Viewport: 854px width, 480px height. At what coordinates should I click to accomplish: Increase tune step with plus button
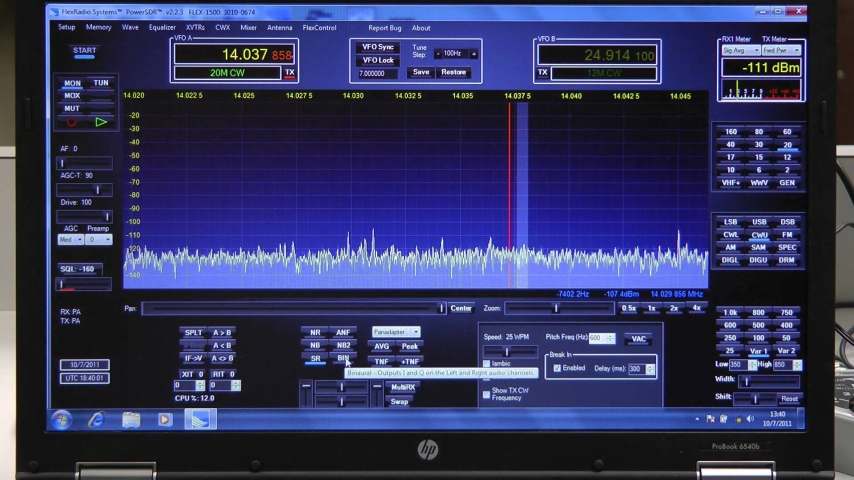tap(474, 54)
